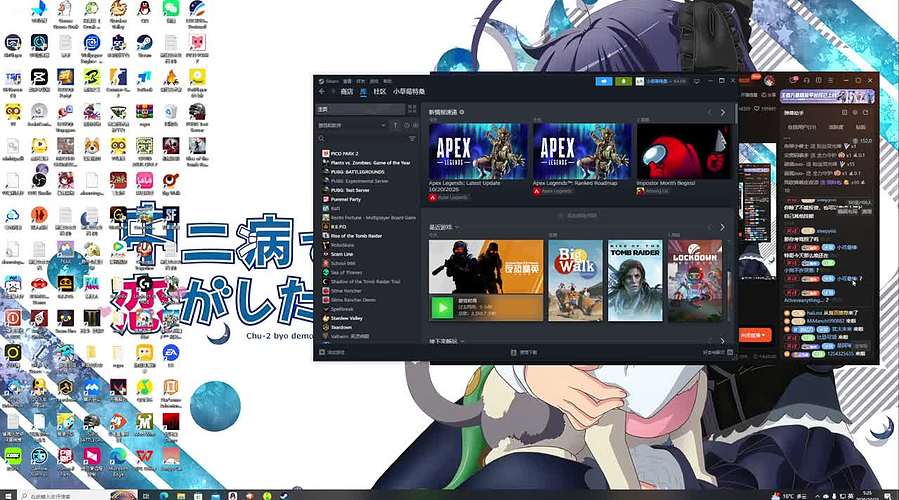Image resolution: width=899 pixels, height=500 pixels.
Task: Open the Store (商店) tab in Steam
Action: click(x=347, y=92)
